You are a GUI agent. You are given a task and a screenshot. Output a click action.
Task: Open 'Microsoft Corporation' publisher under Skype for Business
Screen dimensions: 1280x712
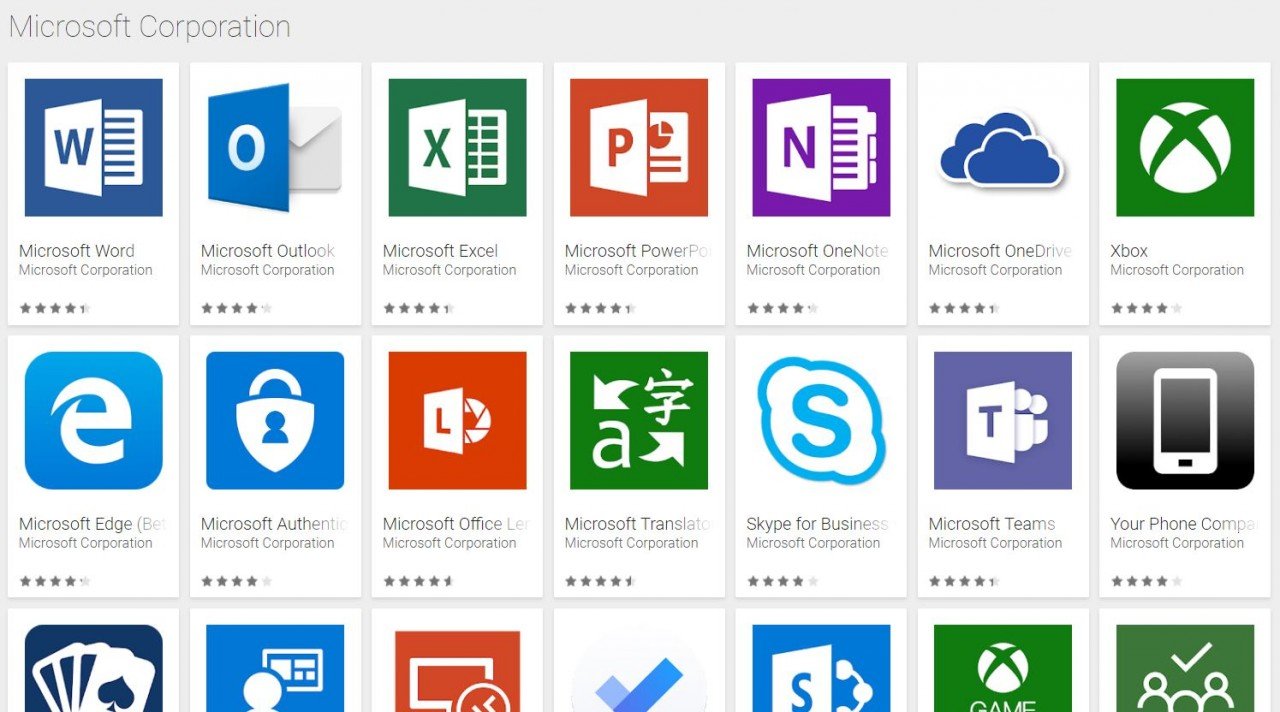[814, 543]
